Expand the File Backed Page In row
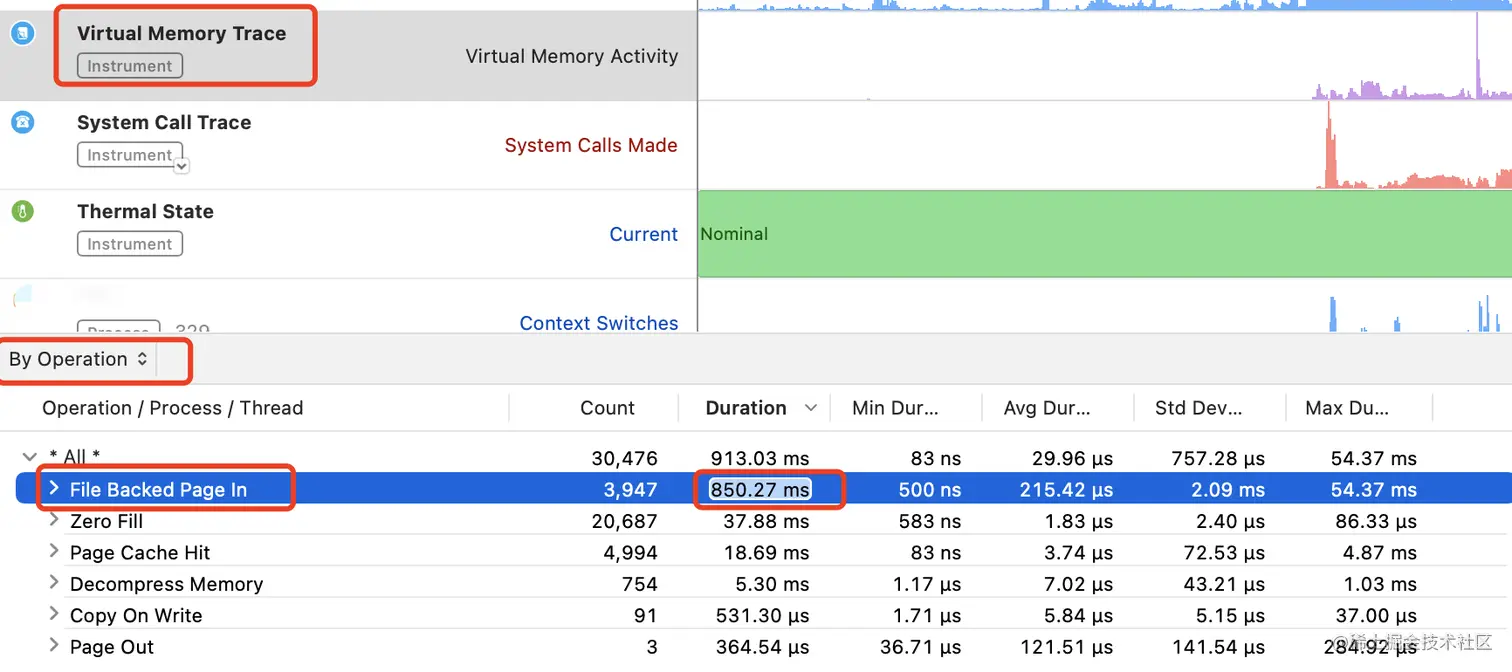 click(x=54, y=489)
